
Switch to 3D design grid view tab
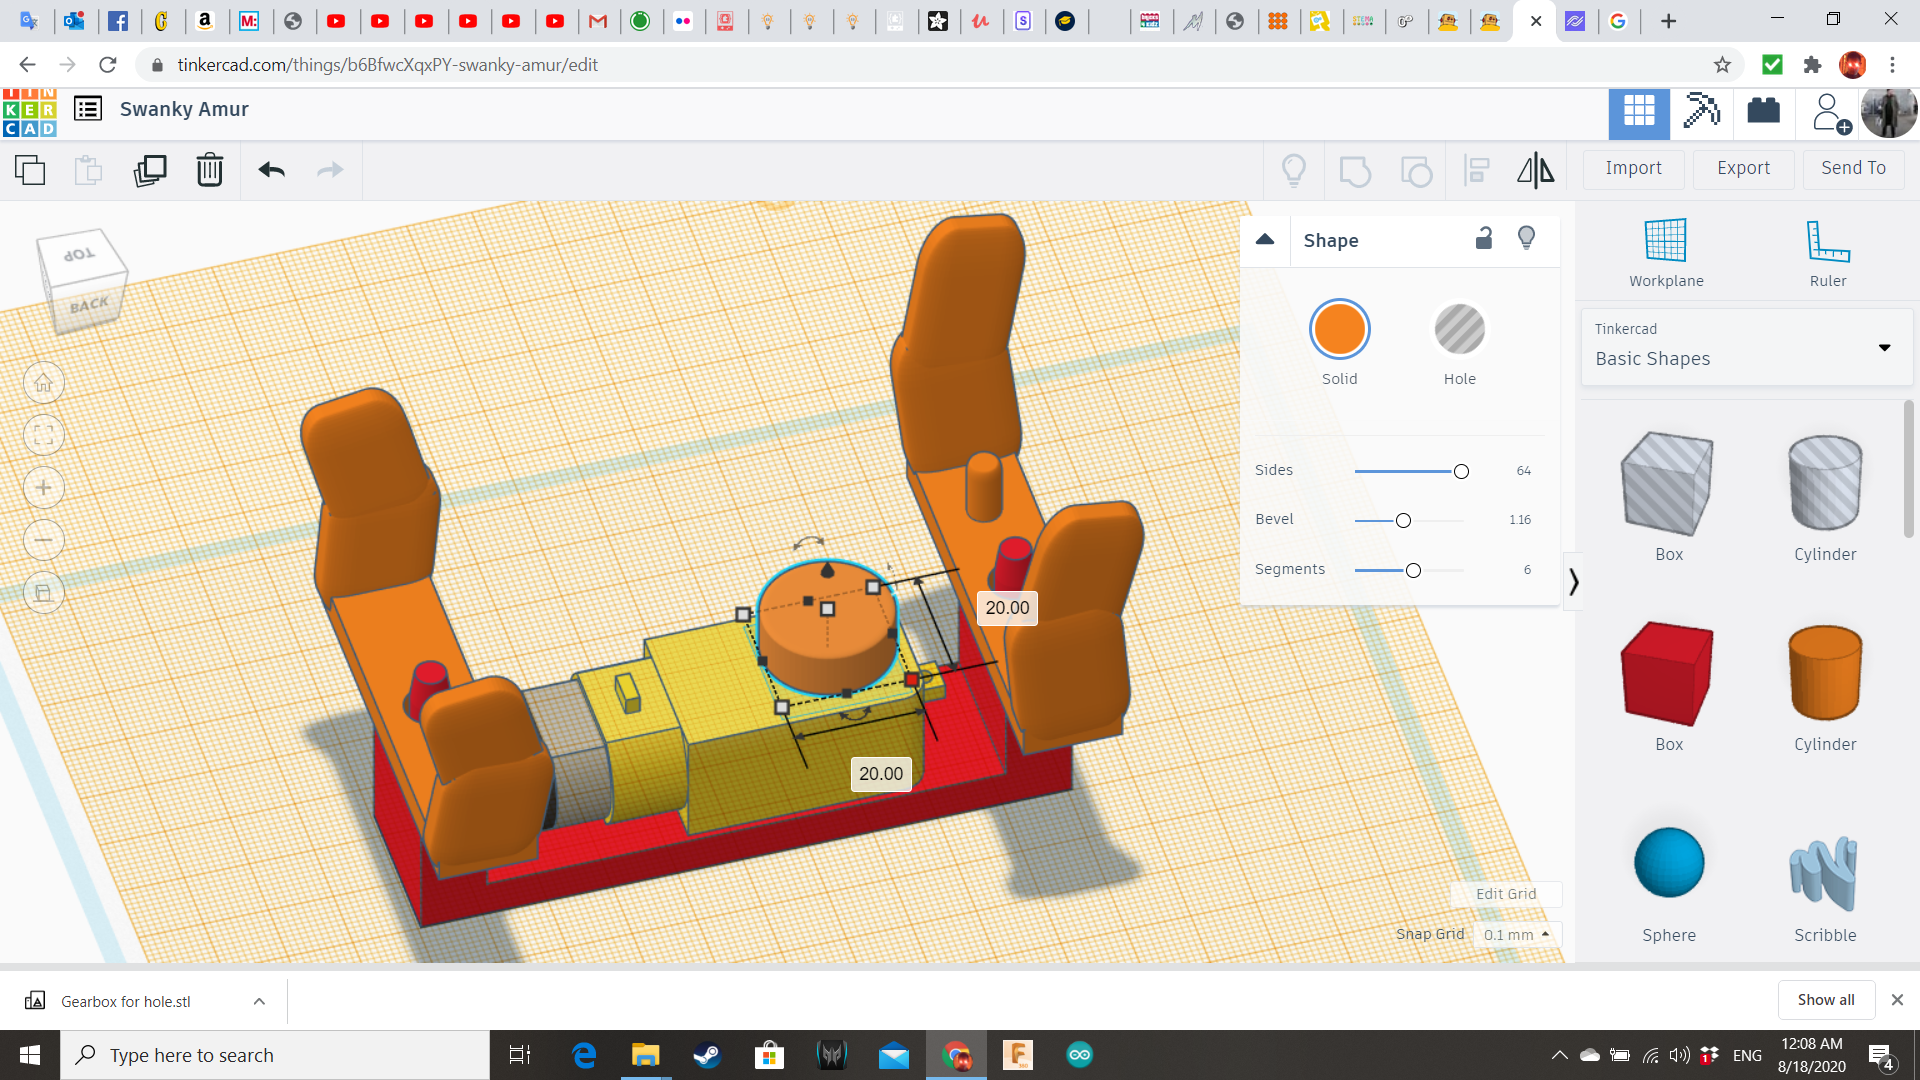1638,111
